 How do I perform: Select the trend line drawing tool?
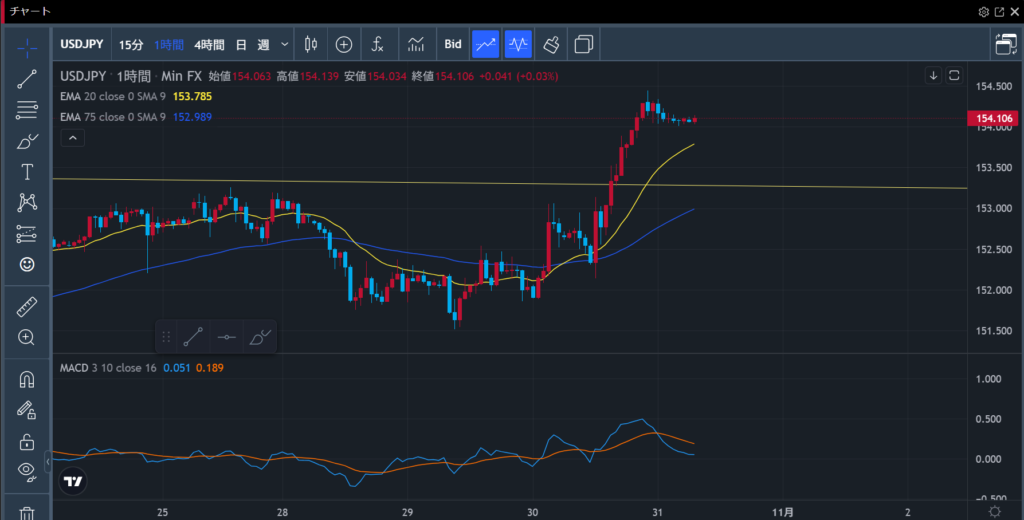(x=27, y=79)
